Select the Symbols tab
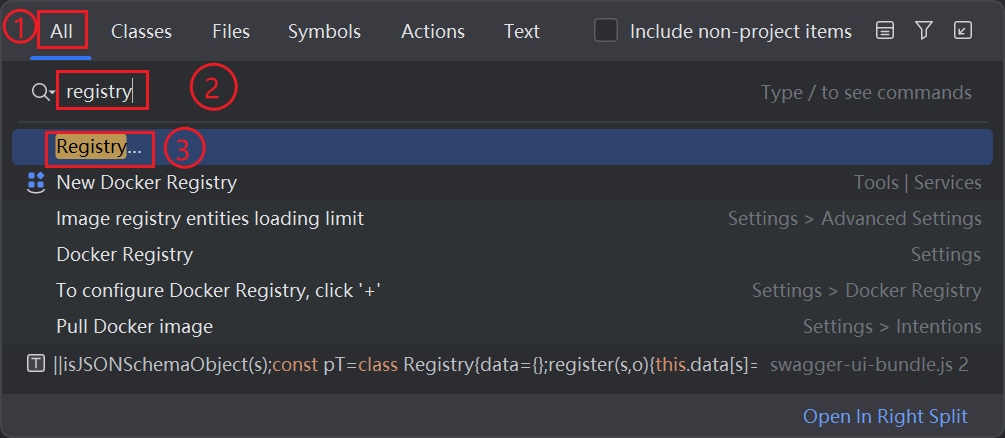This screenshot has width=1005, height=438. click(x=324, y=31)
